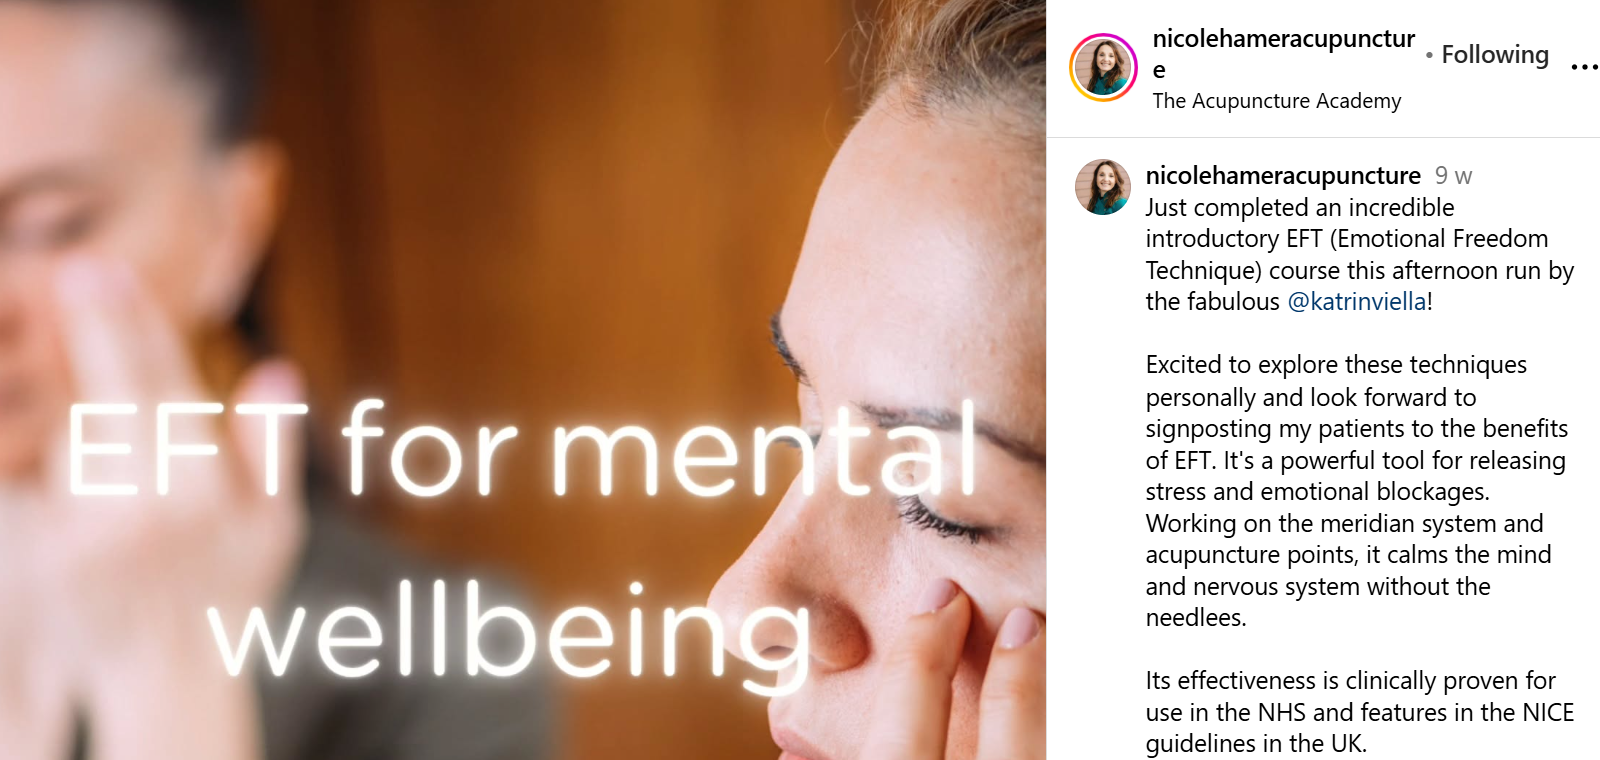View story from the header profile avatar
1600x760 pixels.
click(1104, 68)
